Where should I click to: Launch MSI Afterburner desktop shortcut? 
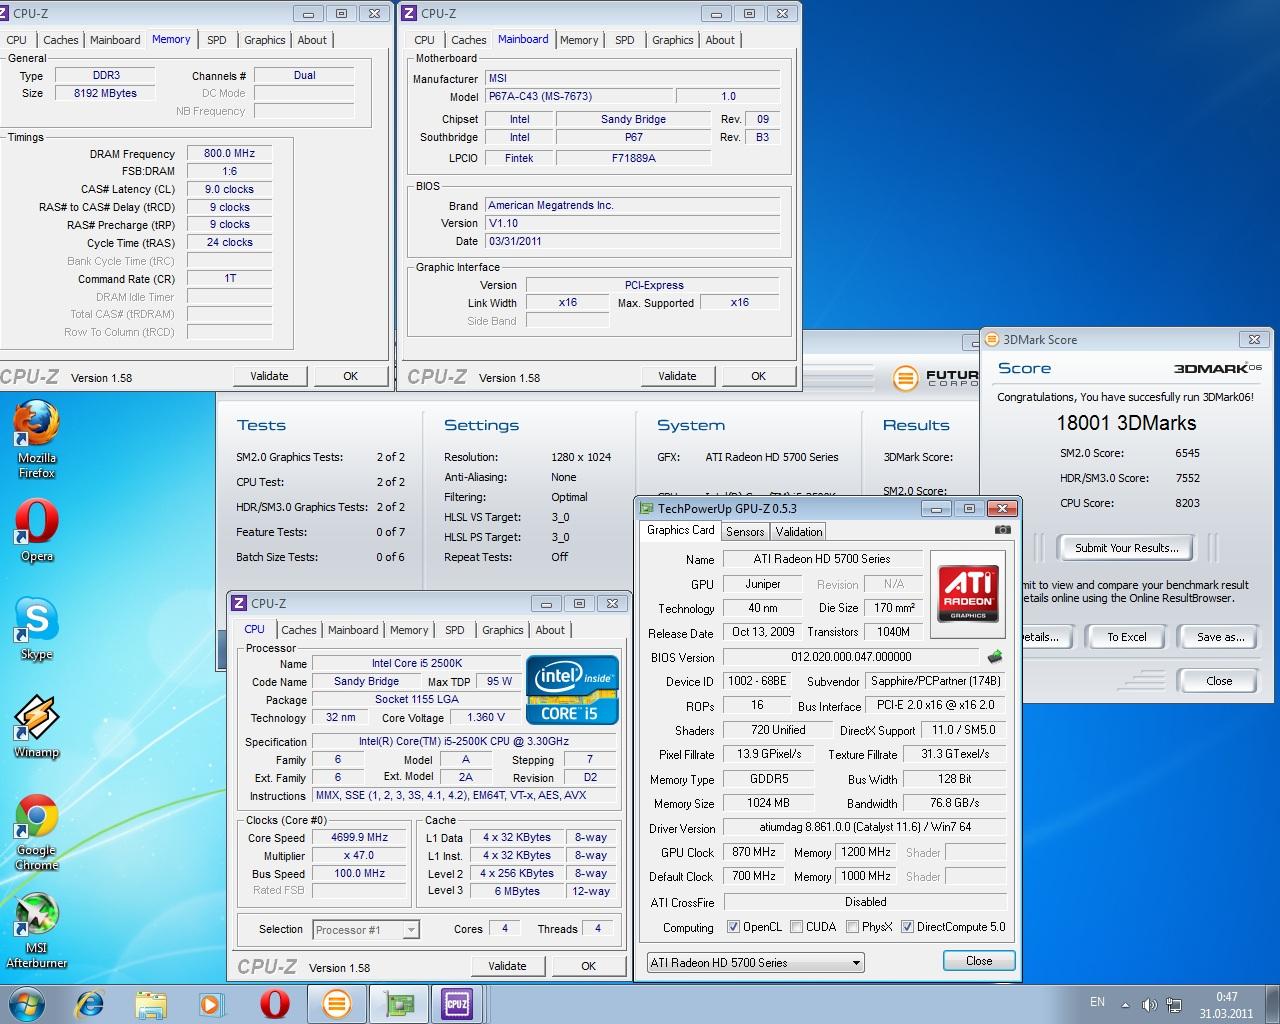click(x=37, y=930)
